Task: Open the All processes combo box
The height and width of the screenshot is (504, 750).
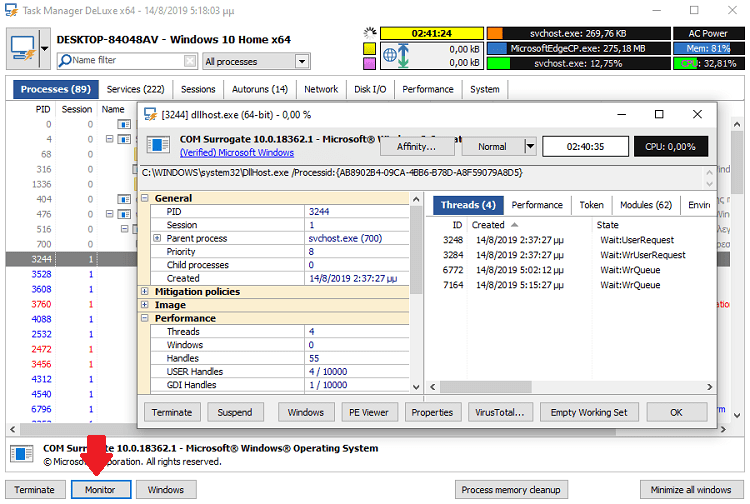Action: click(x=256, y=61)
